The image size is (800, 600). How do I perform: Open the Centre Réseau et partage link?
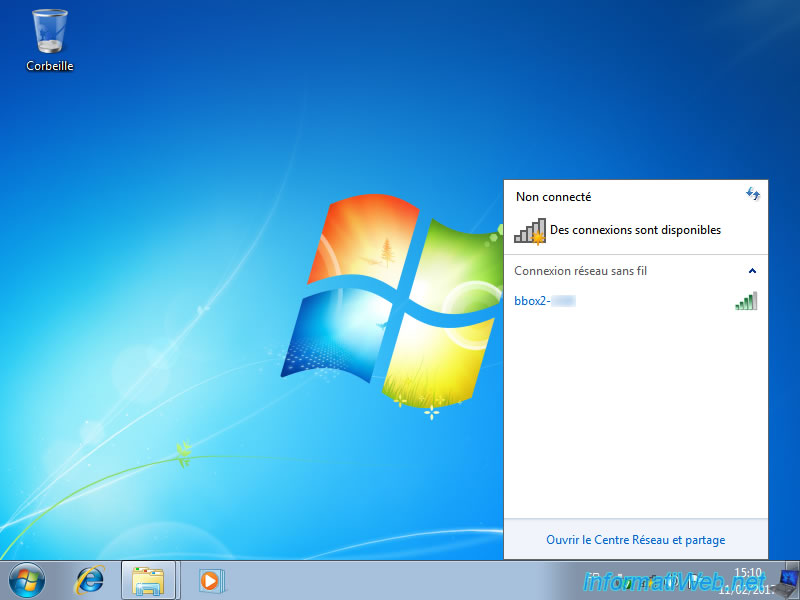[x=635, y=540]
